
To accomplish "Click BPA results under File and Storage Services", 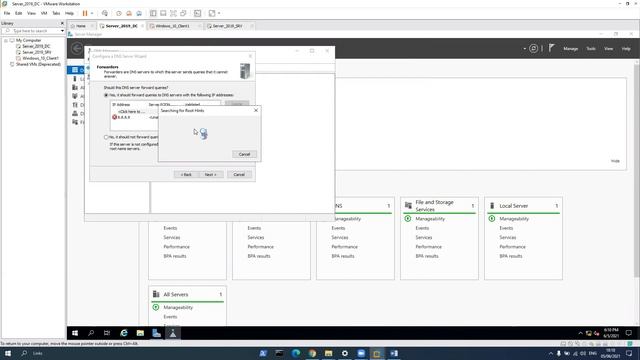I will coord(427,256).
